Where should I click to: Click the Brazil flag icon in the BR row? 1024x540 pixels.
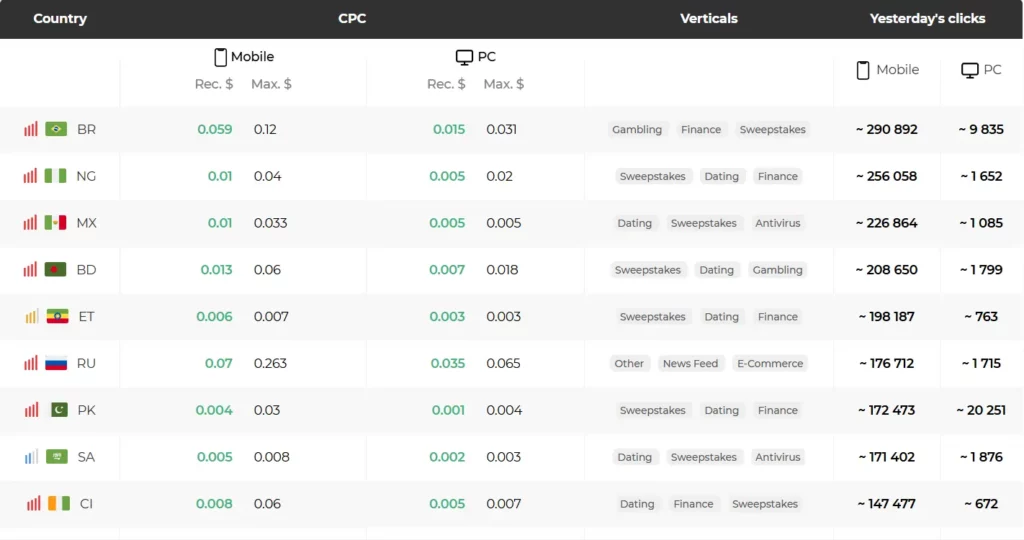tap(56, 129)
